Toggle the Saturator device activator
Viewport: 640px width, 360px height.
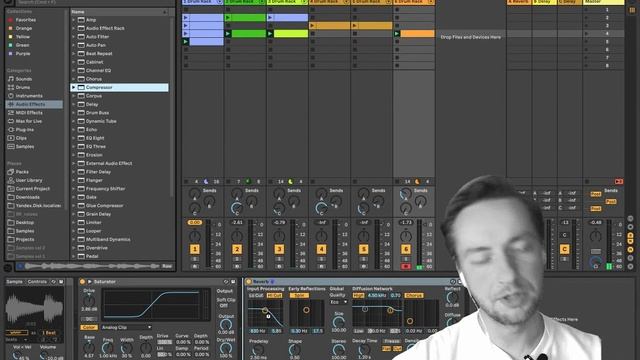(x=82, y=282)
